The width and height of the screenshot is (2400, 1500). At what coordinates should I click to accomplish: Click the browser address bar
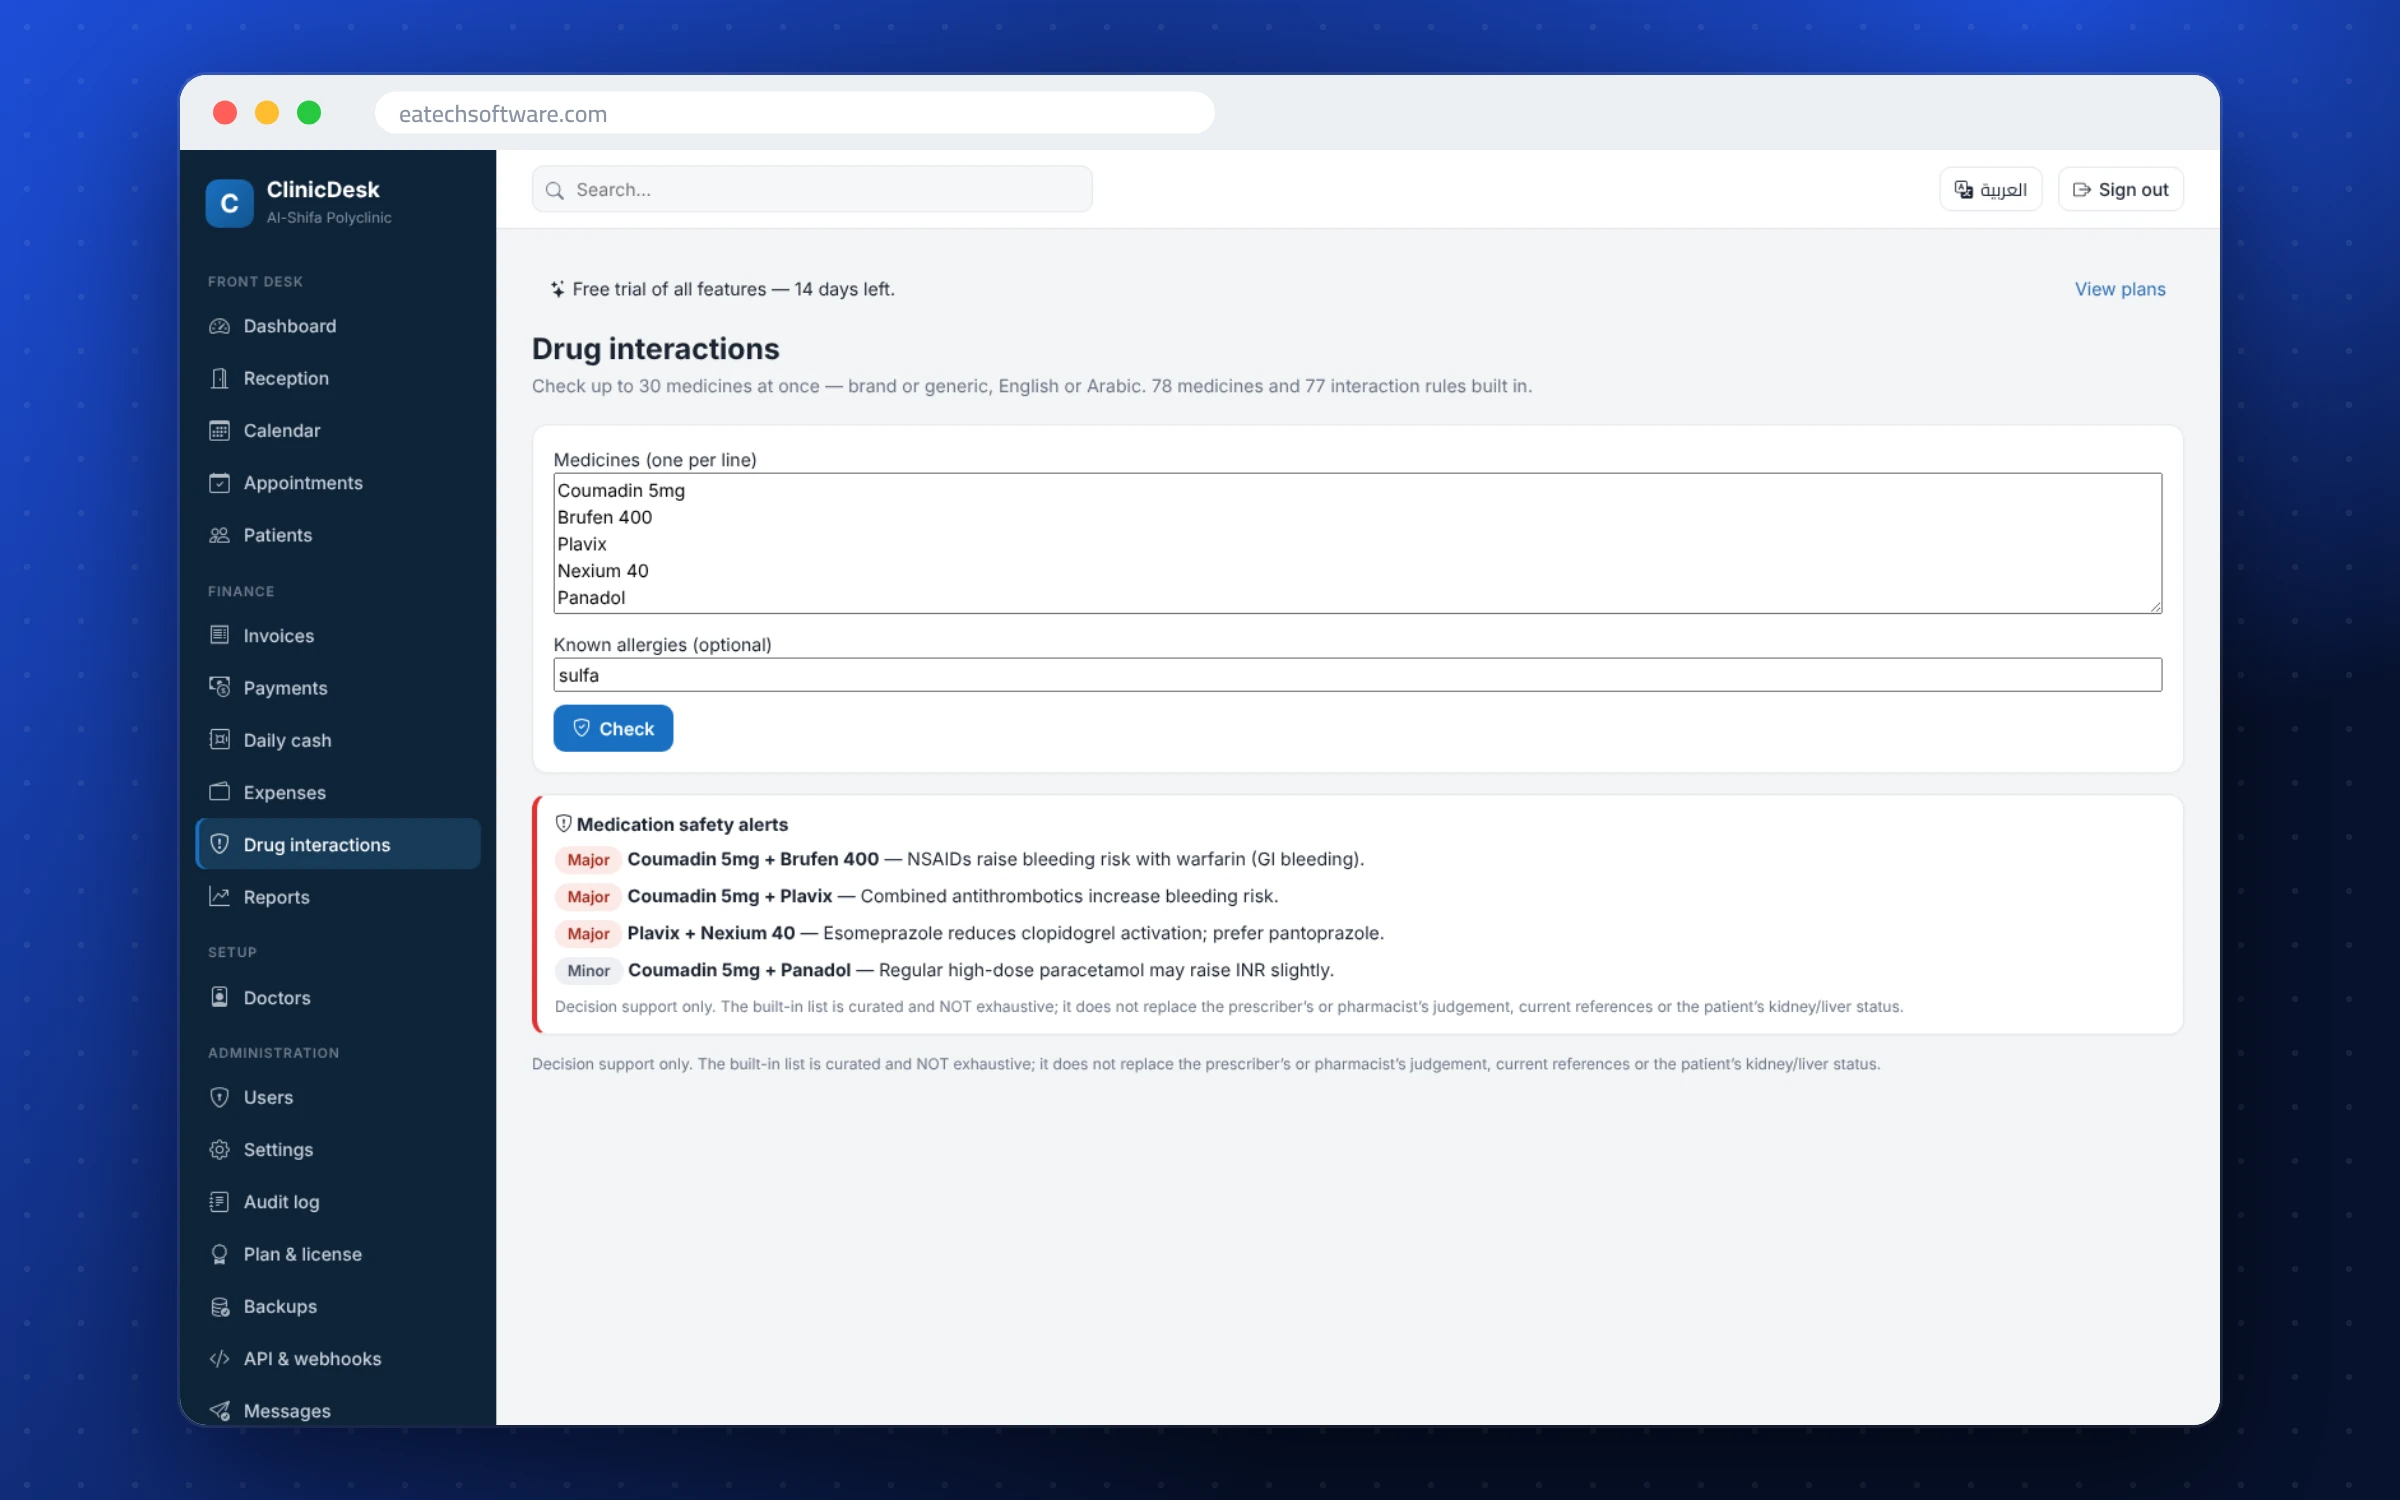click(794, 113)
